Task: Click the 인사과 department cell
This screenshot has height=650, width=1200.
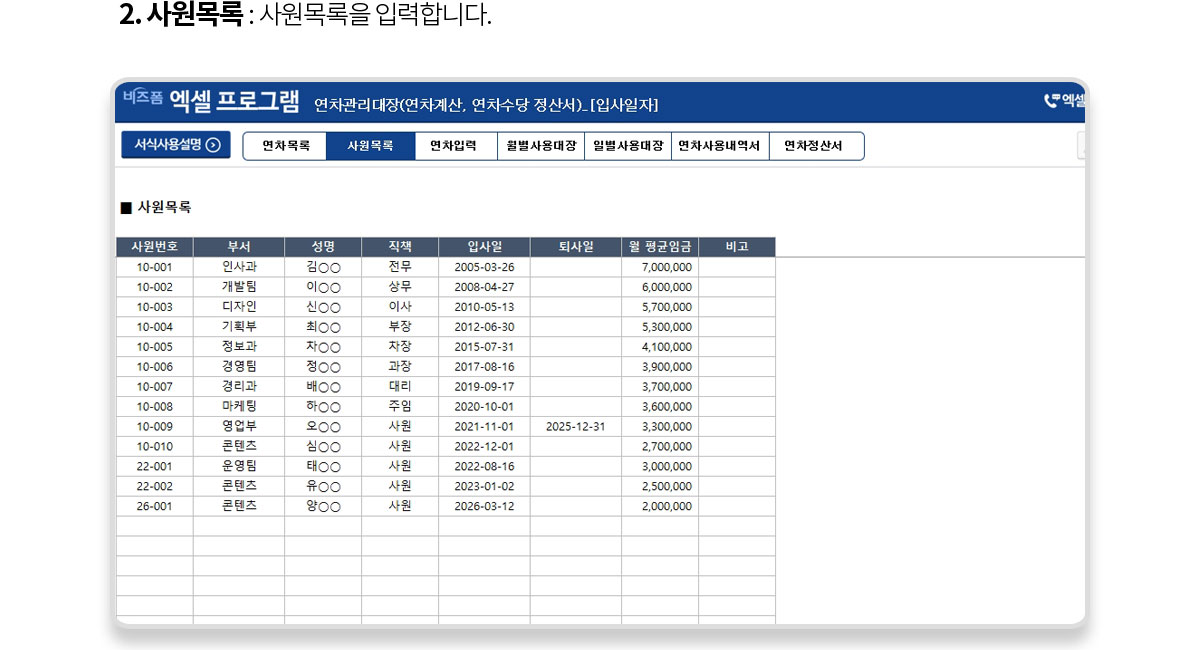Action: pos(239,267)
